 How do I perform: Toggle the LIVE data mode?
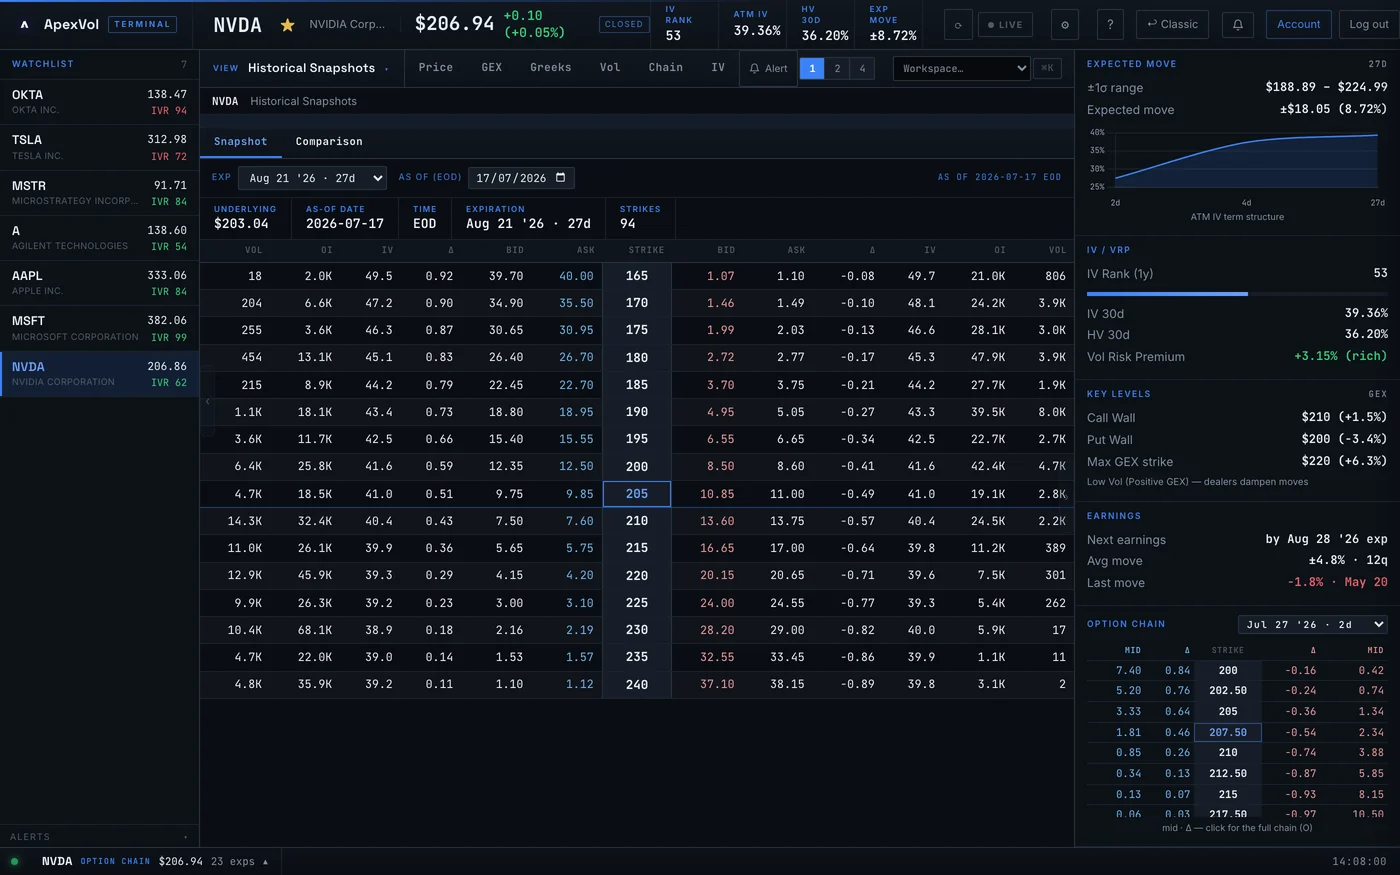1005,25
